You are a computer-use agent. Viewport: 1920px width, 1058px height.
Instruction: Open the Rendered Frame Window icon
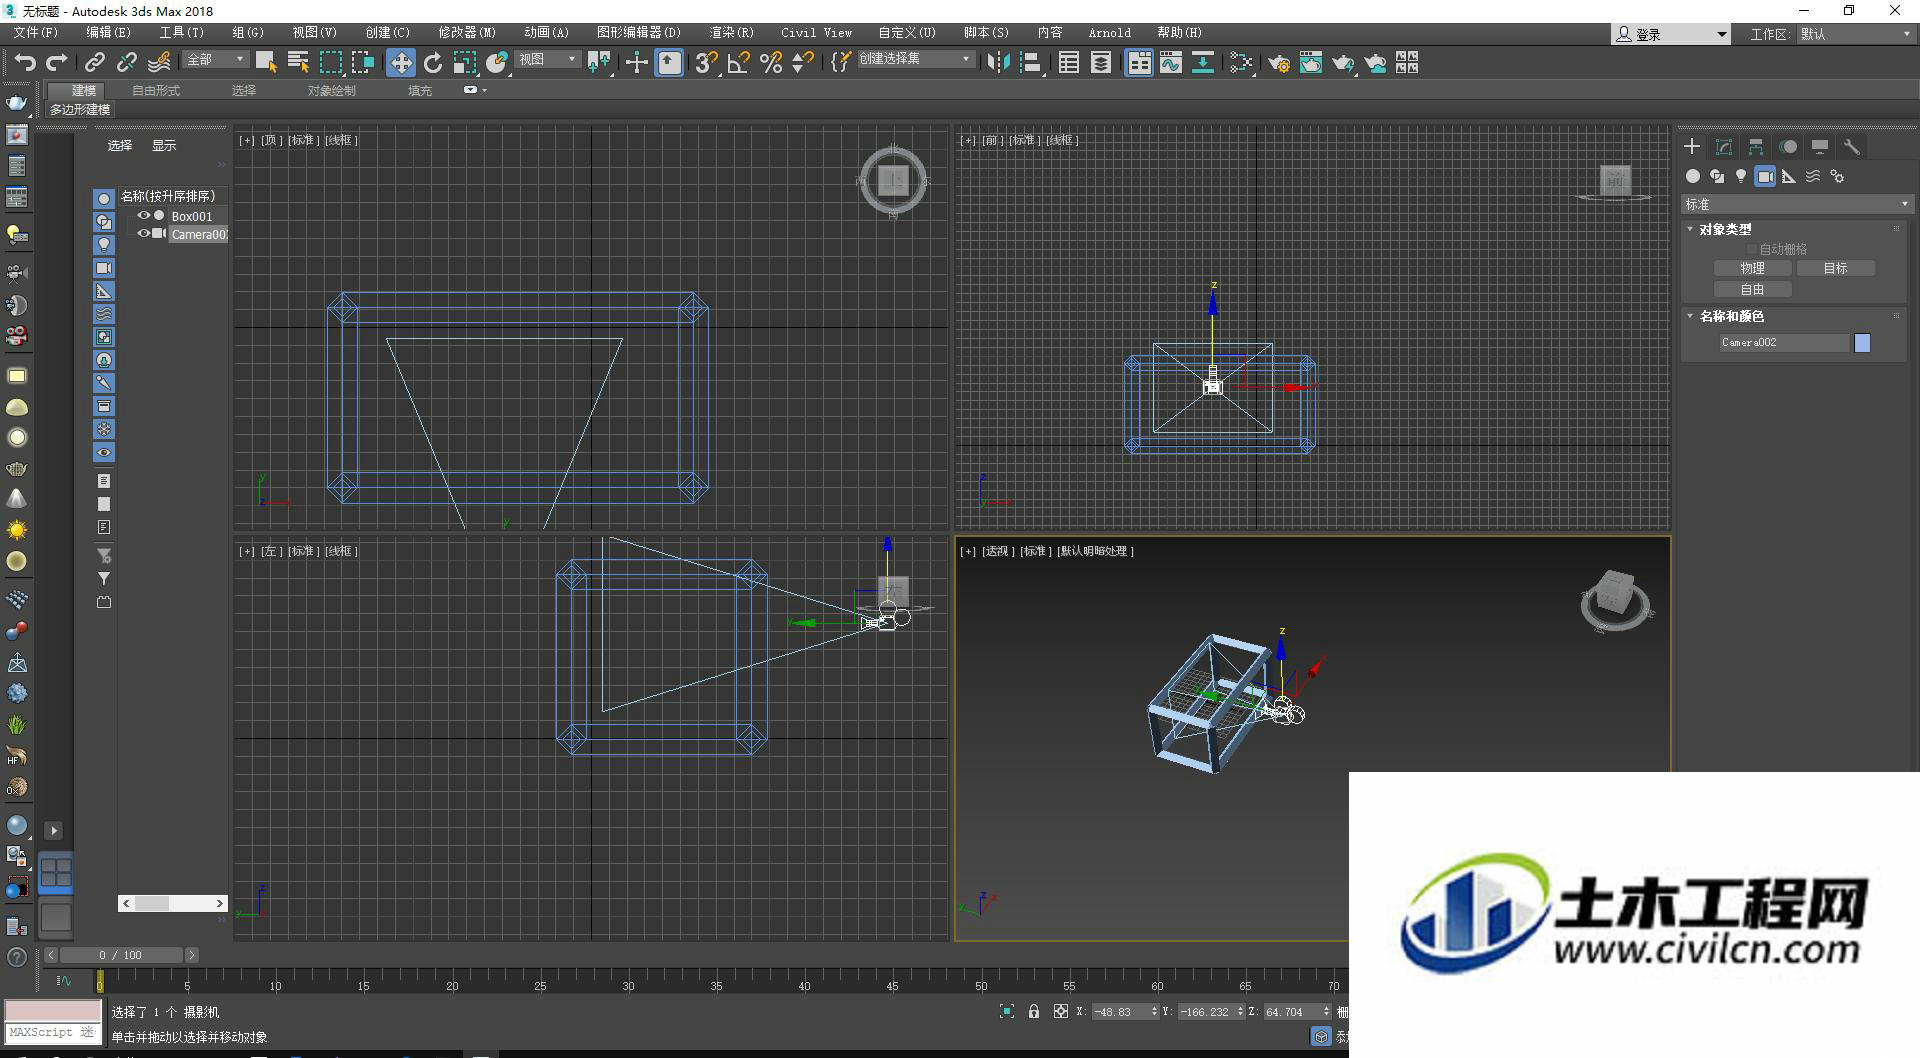pos(1311,63)
